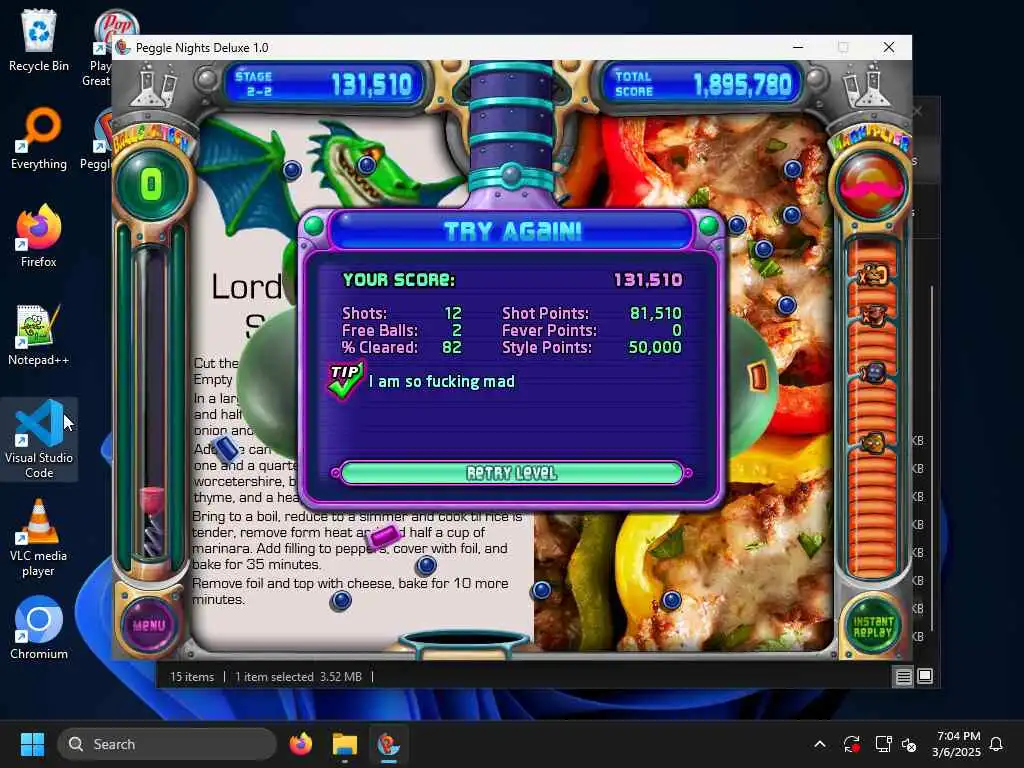Click the Total Score 1,895,780 display
The height and width of the screenshot is (768, 1024).
(x=702, y=84)
